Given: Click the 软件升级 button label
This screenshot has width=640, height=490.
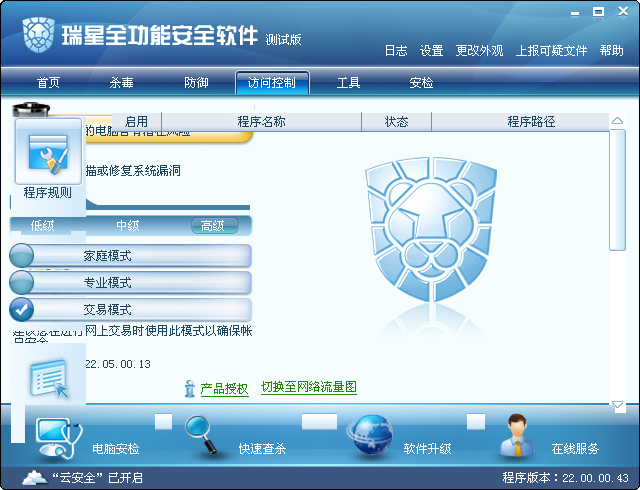Looking at the screenshot, I should (x=427, y=449).
